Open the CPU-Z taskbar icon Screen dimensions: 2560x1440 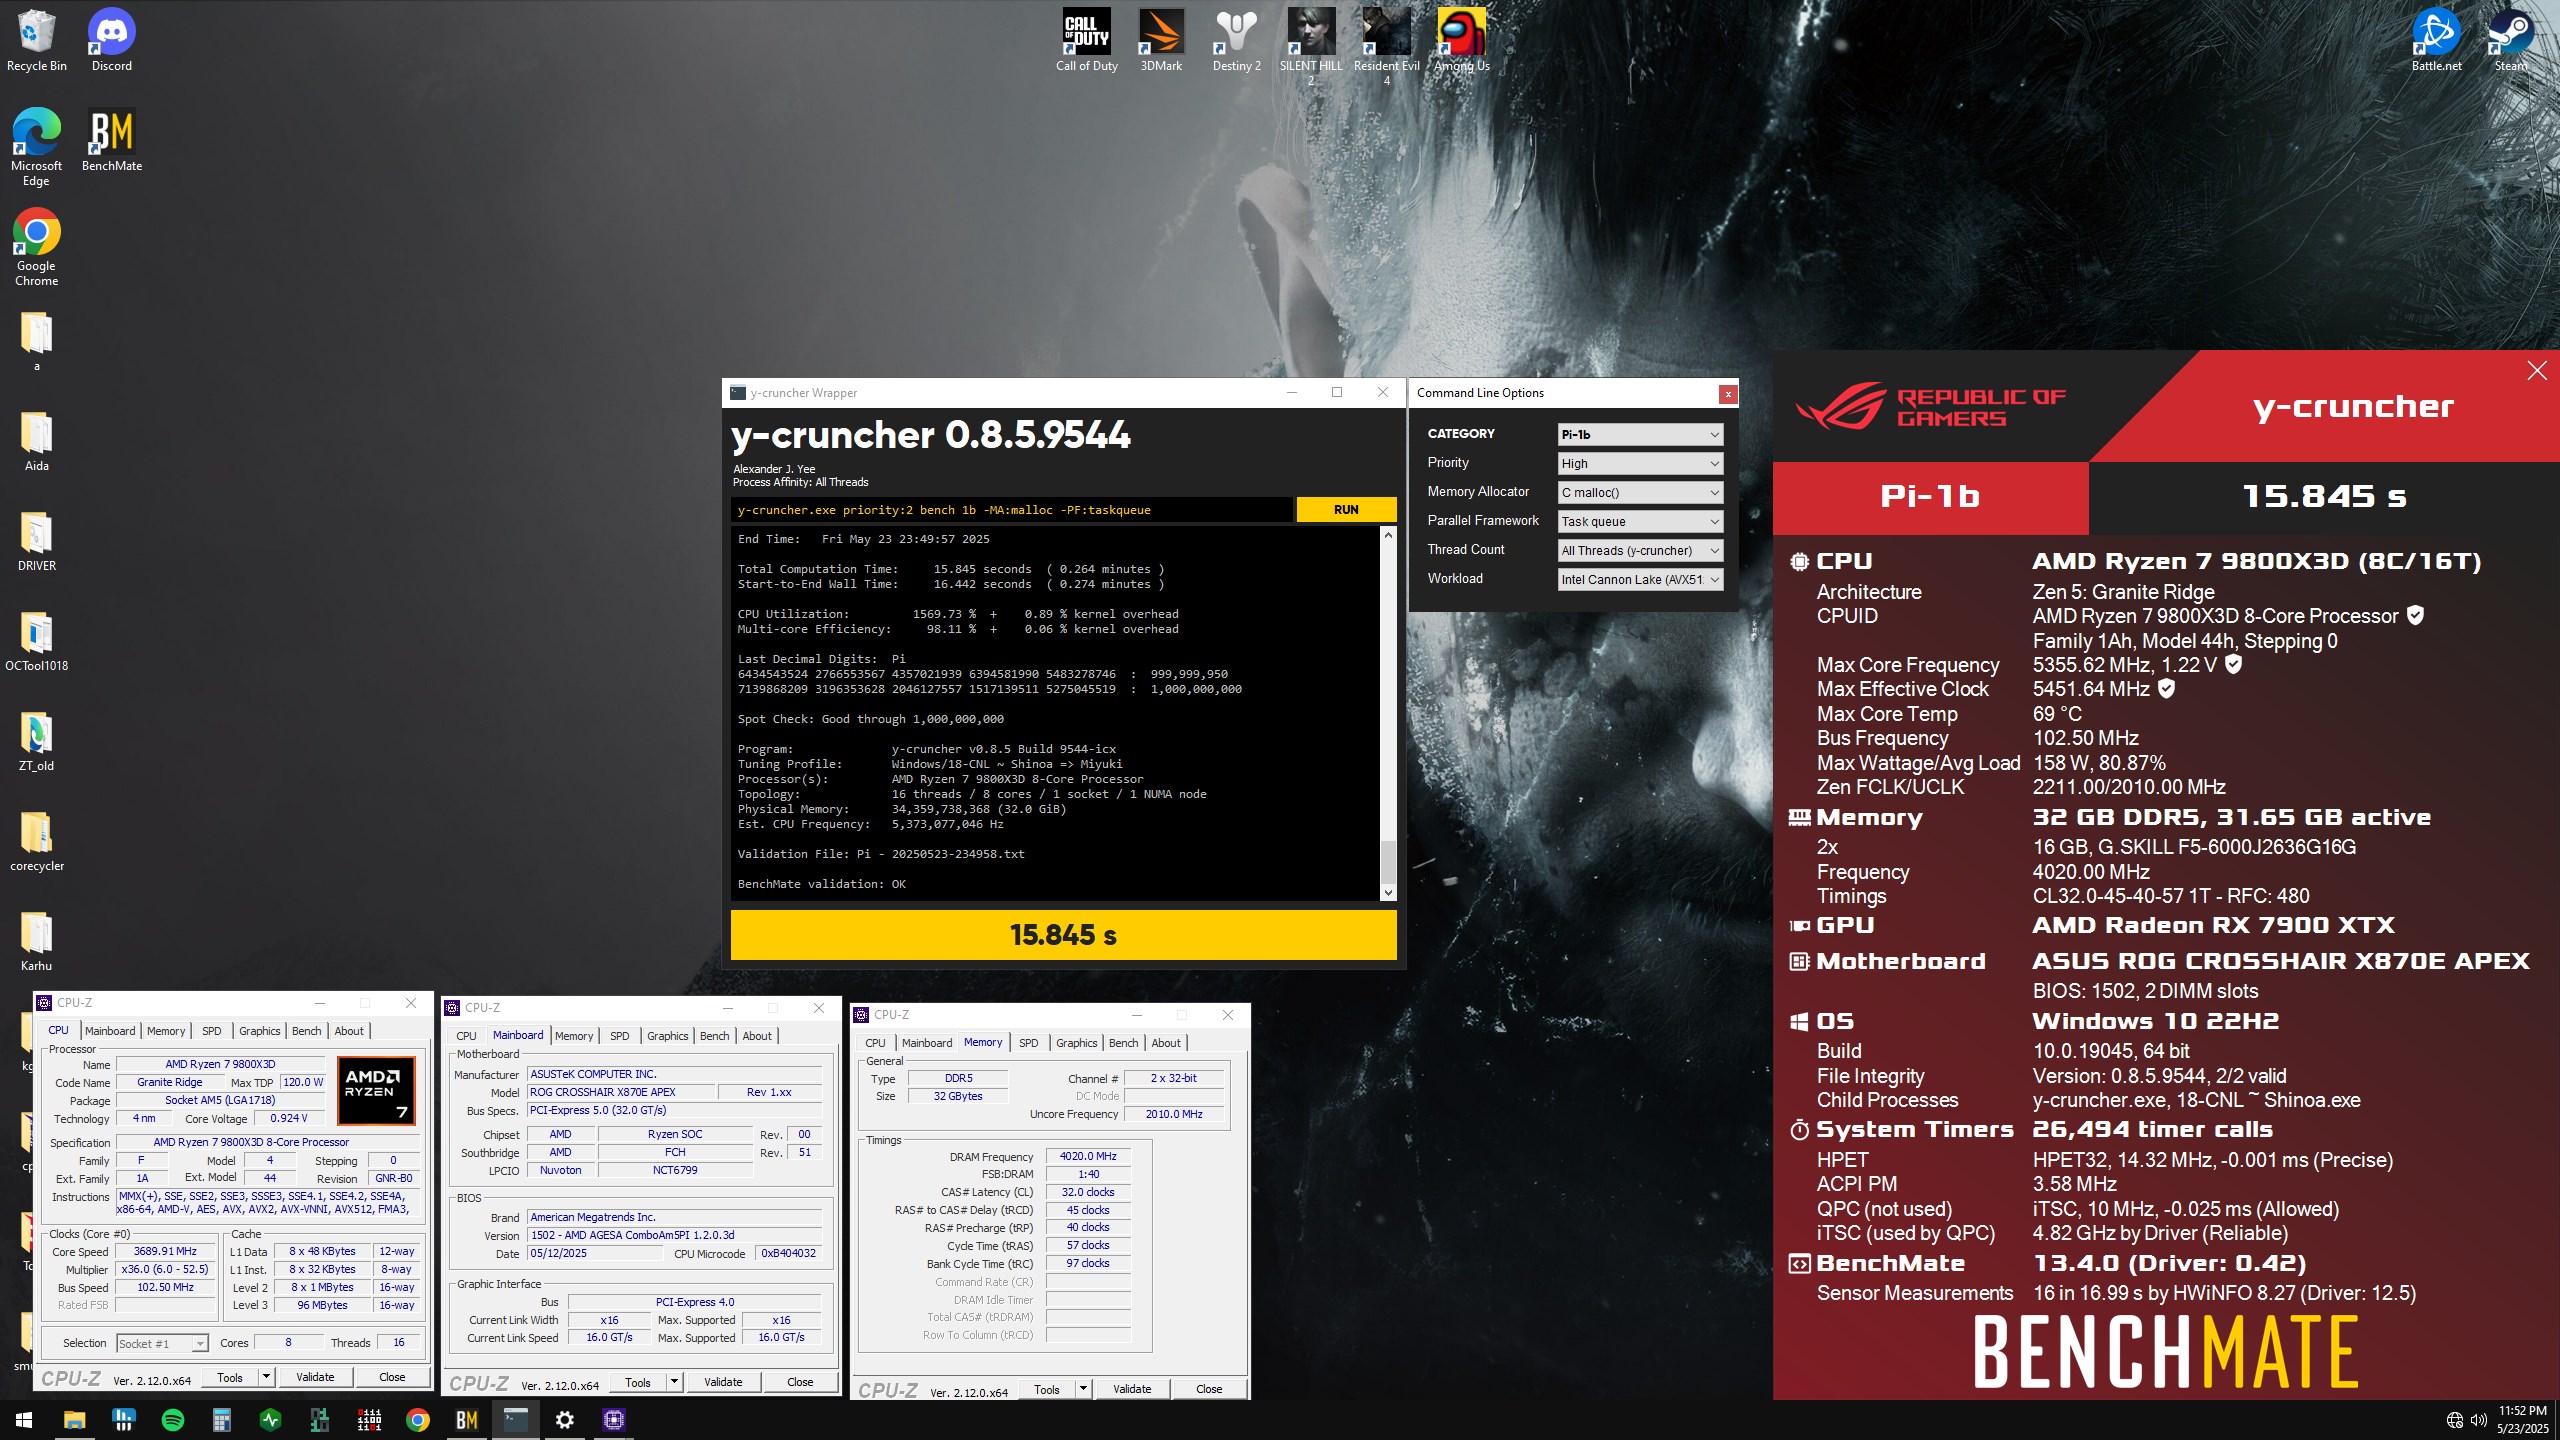click(x=613, y=1419)
